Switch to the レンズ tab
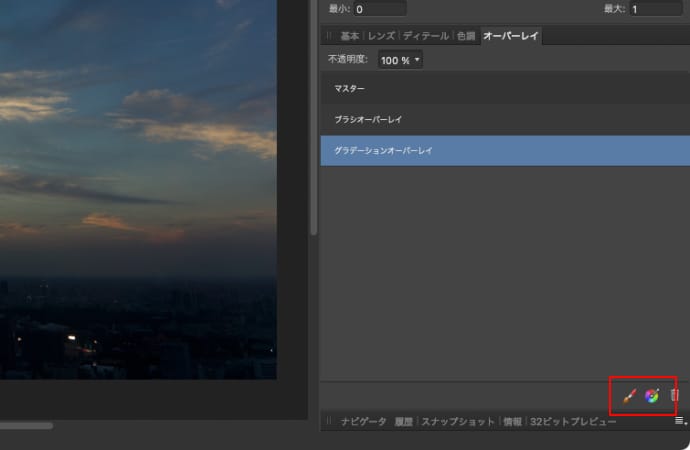The height and width of the screenshot is (450, 690). click(381, 36)
